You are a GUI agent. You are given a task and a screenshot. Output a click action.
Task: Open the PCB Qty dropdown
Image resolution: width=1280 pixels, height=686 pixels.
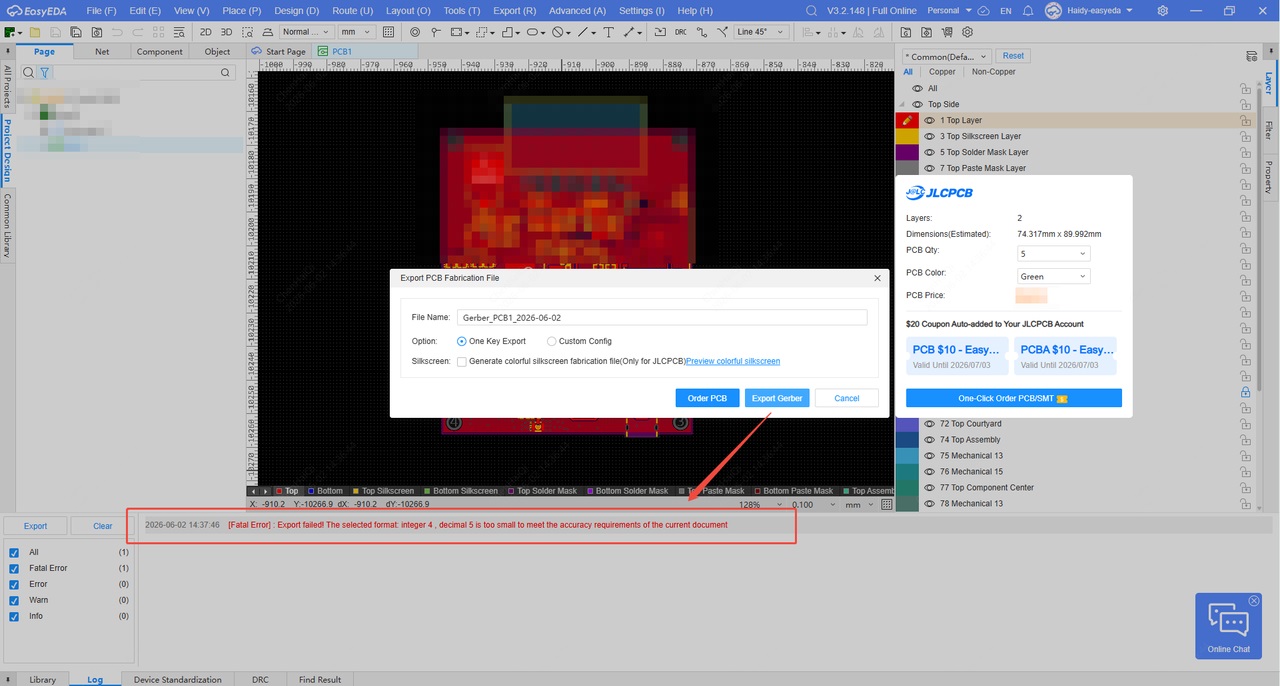click(1053, 254)
